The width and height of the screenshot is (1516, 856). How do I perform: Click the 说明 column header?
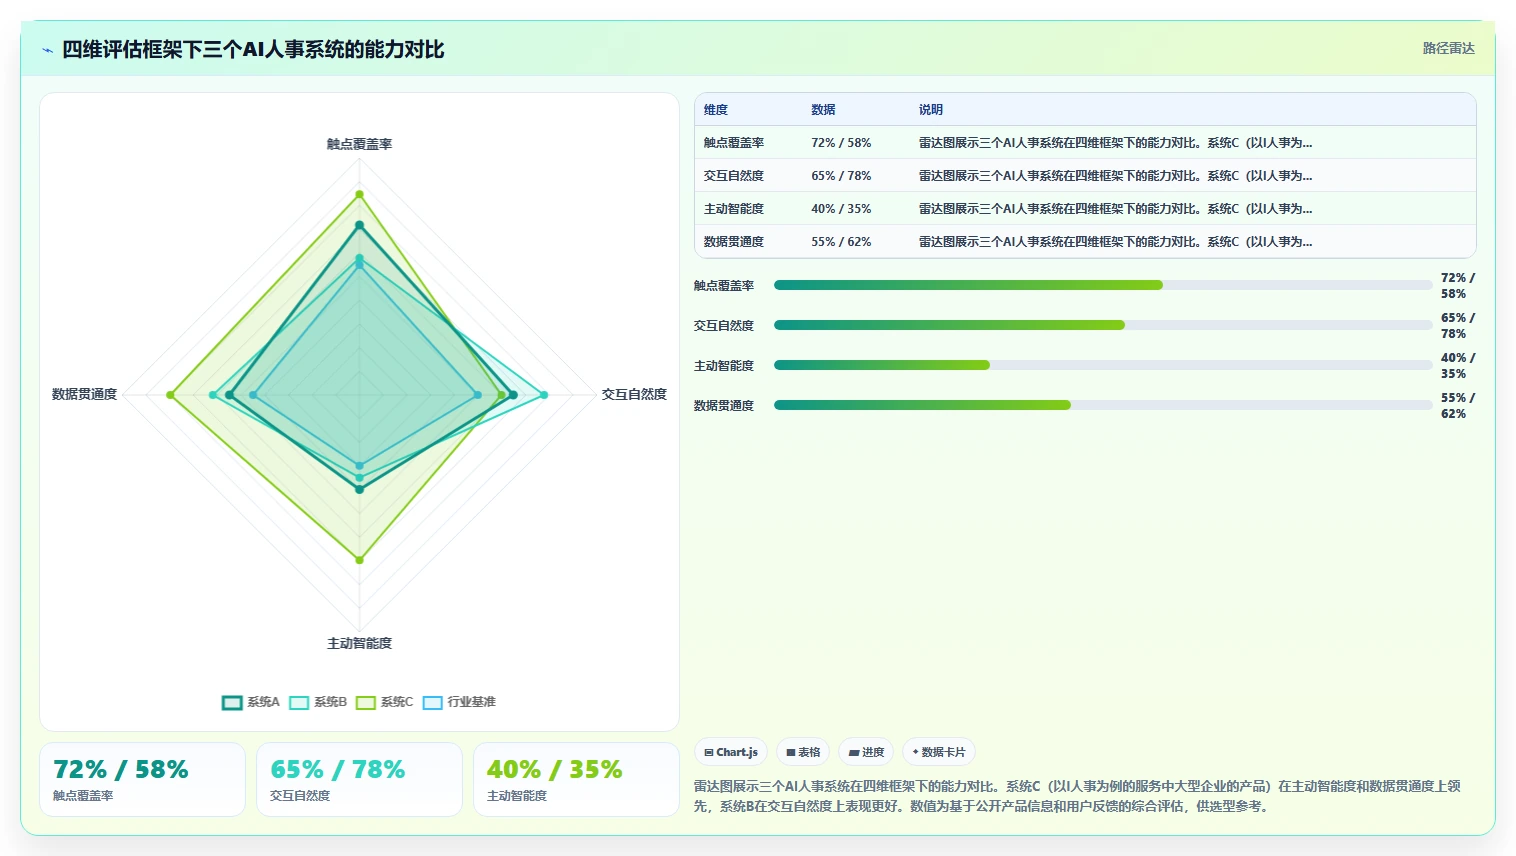coord(931,110)
